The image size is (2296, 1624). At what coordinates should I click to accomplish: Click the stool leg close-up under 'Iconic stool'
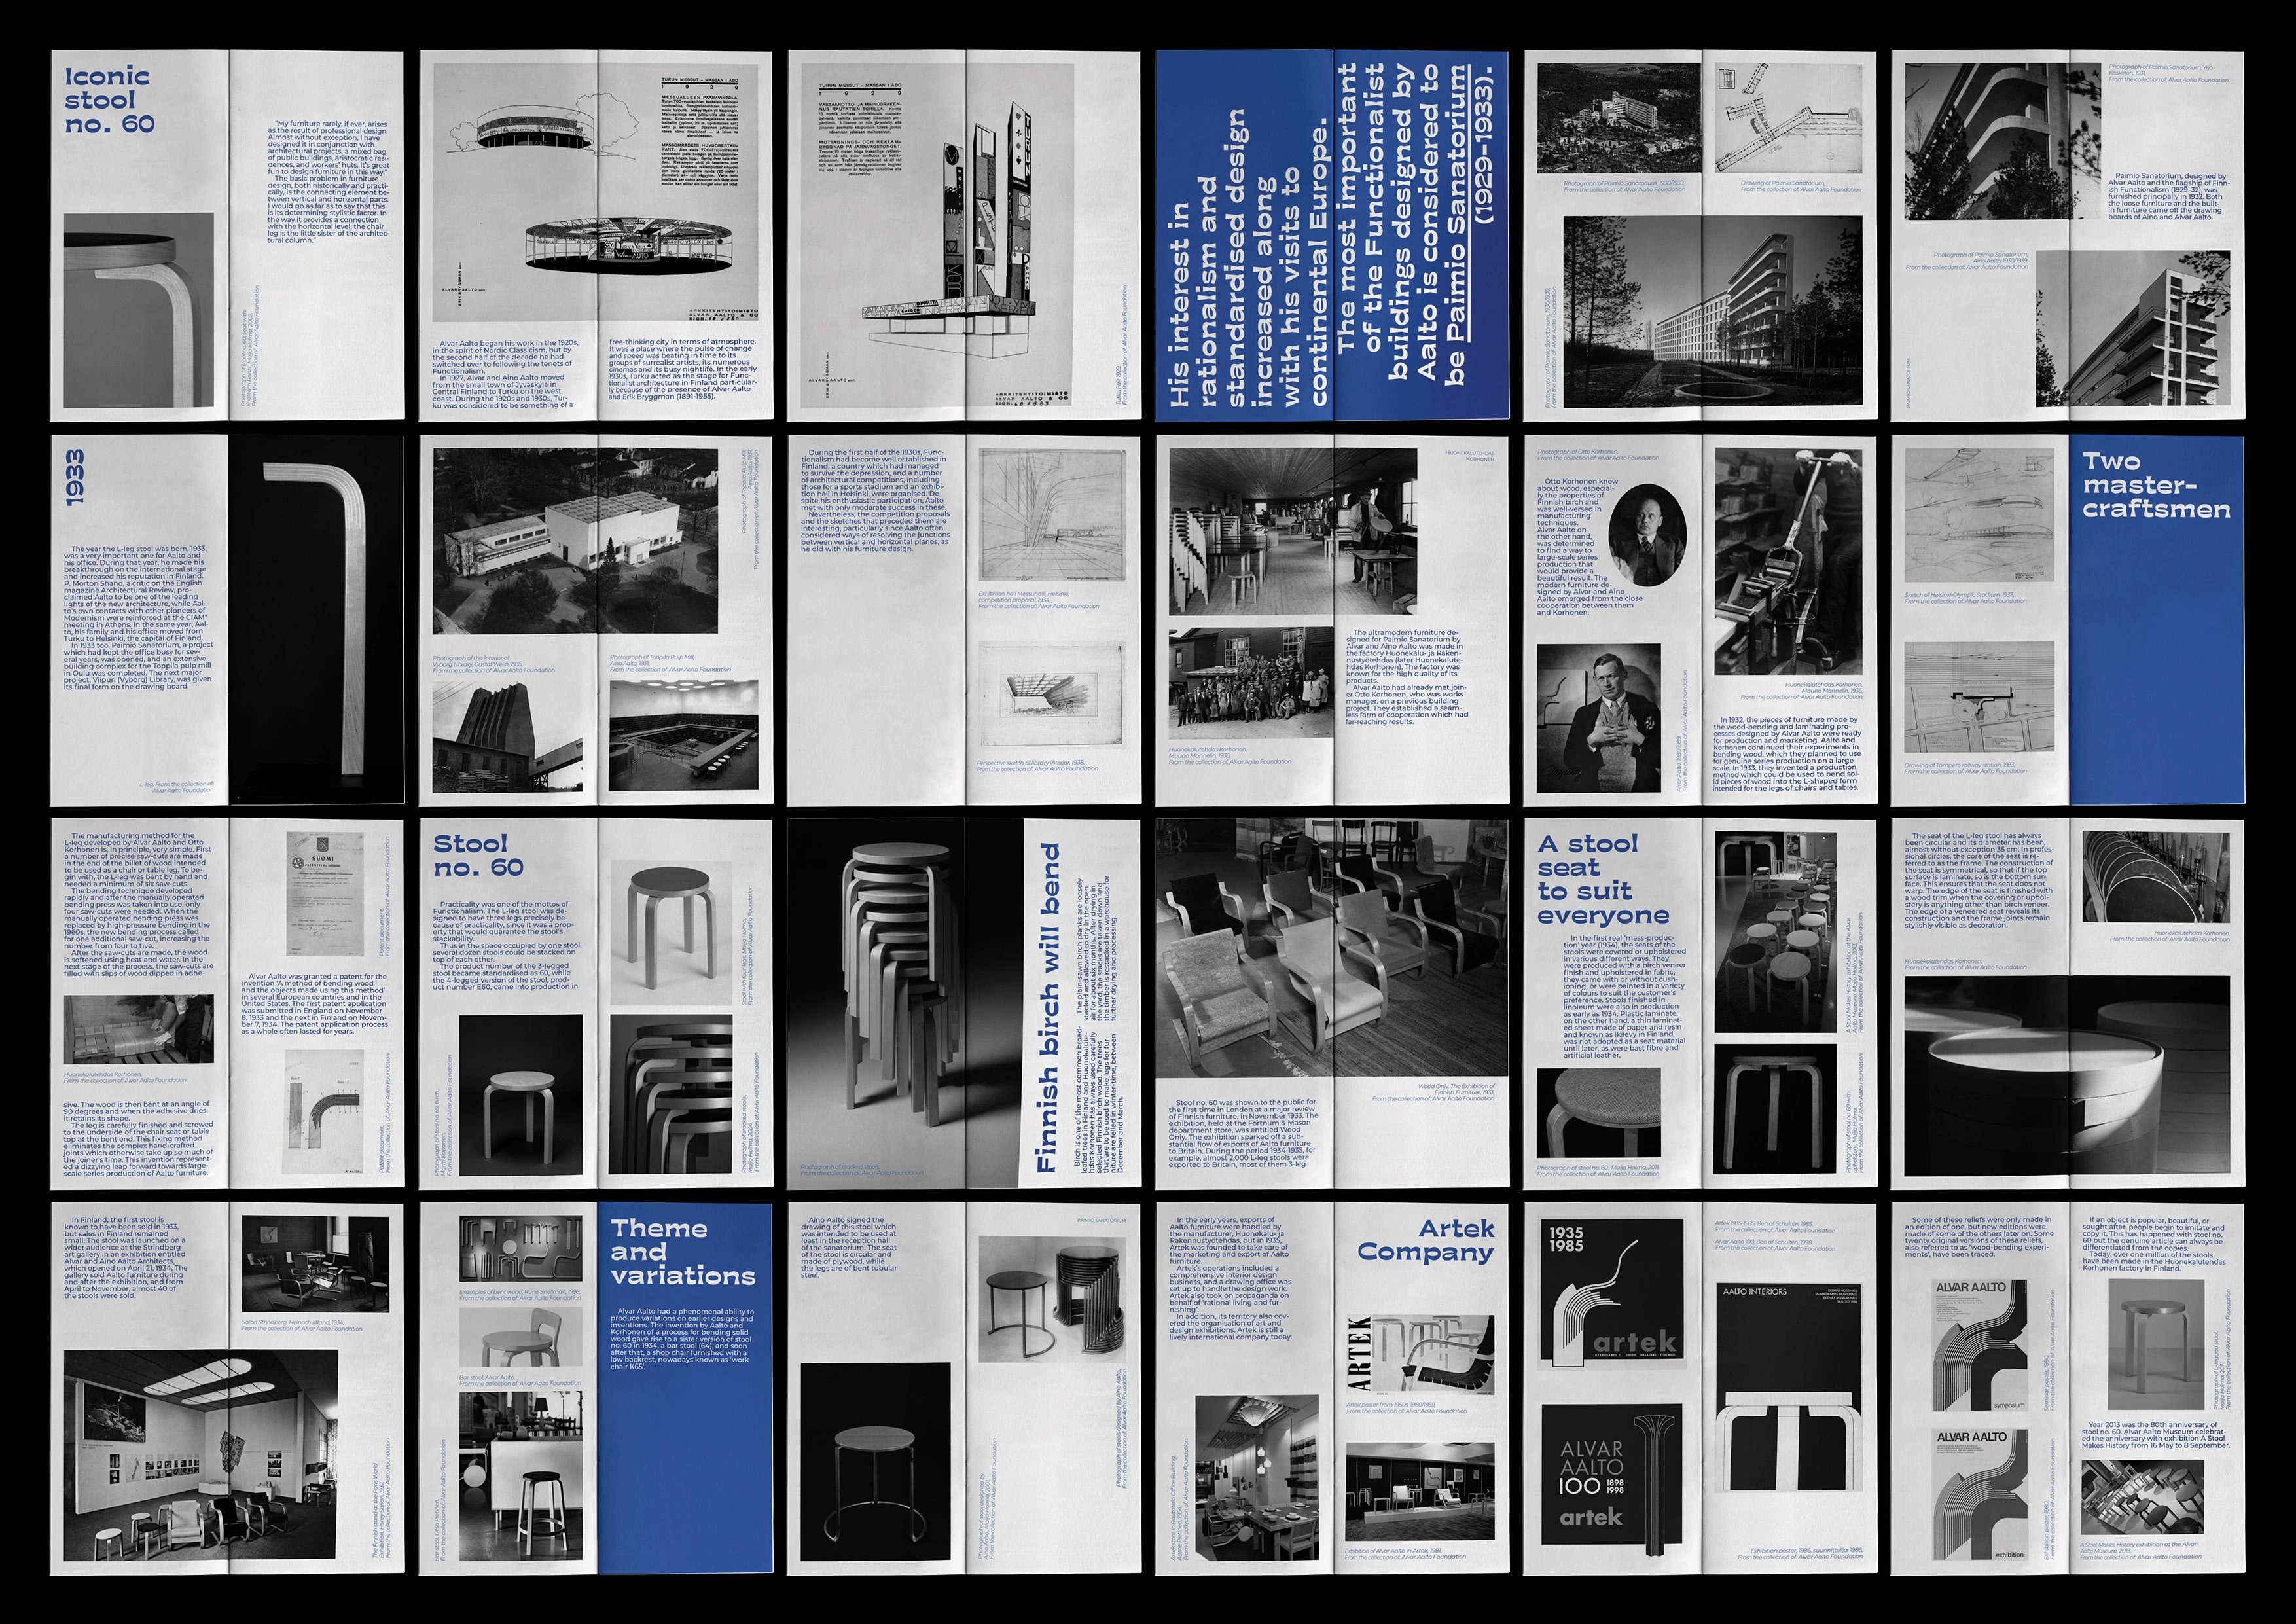point(138,310)
